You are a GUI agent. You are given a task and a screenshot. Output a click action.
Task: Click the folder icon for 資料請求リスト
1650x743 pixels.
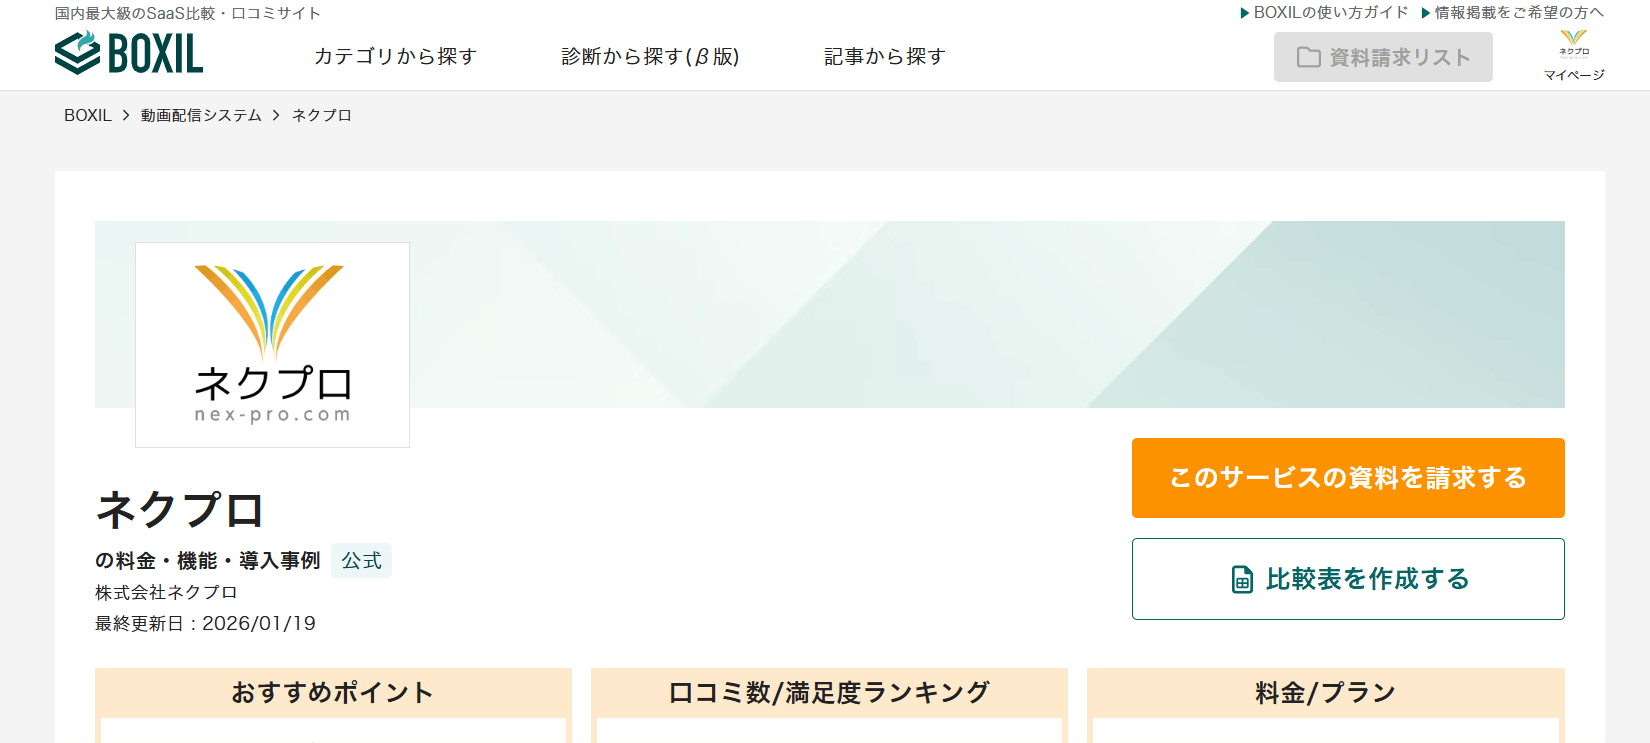(1308, 58)
